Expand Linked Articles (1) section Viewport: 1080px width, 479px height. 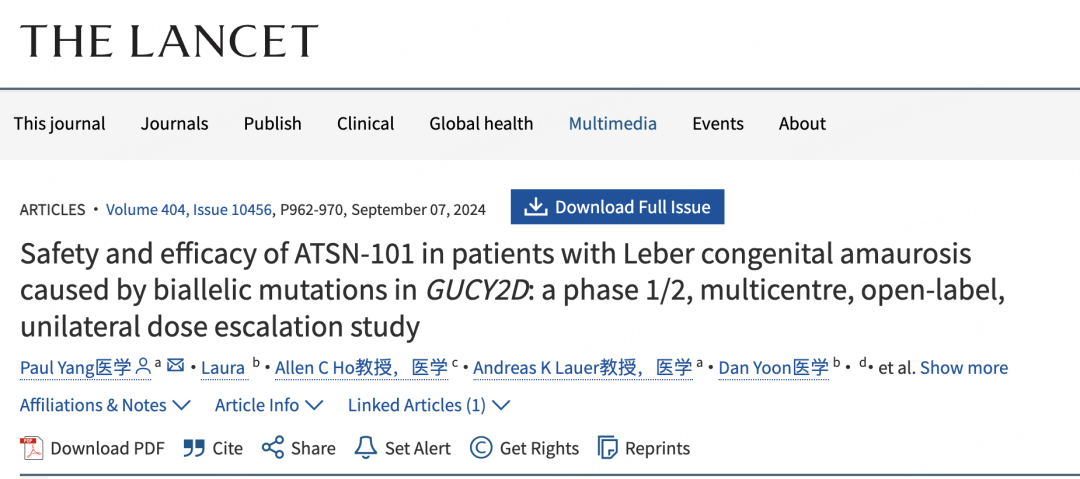click(x=429, y=405)
